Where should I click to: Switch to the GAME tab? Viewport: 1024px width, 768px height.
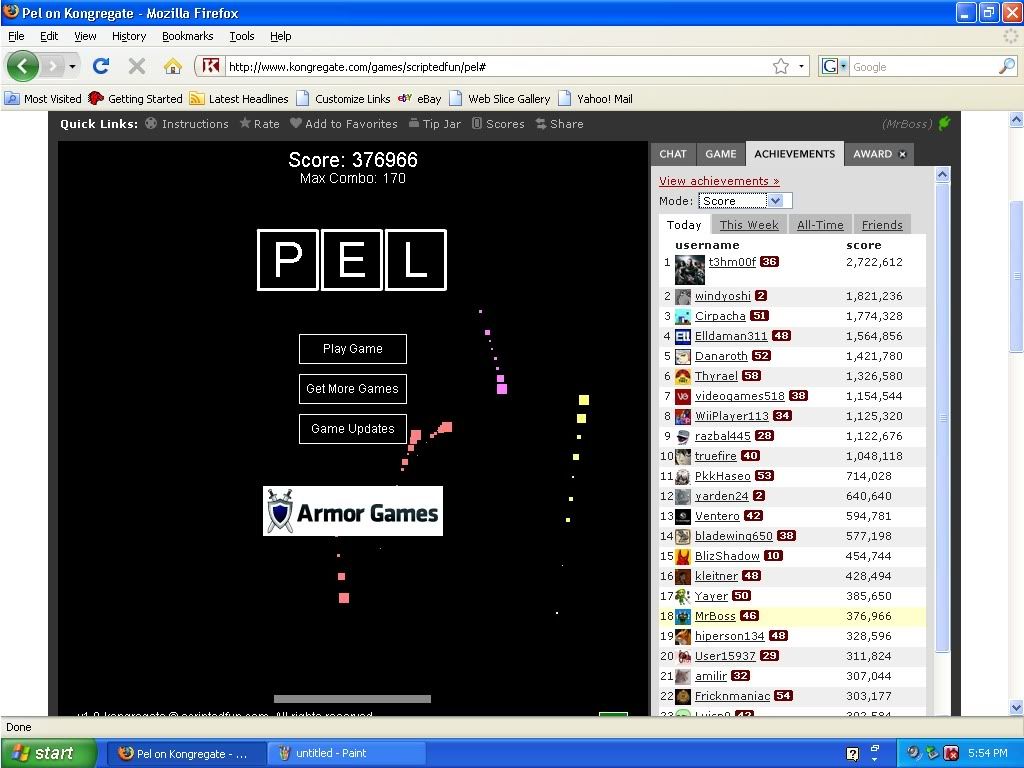coord(721,154)
